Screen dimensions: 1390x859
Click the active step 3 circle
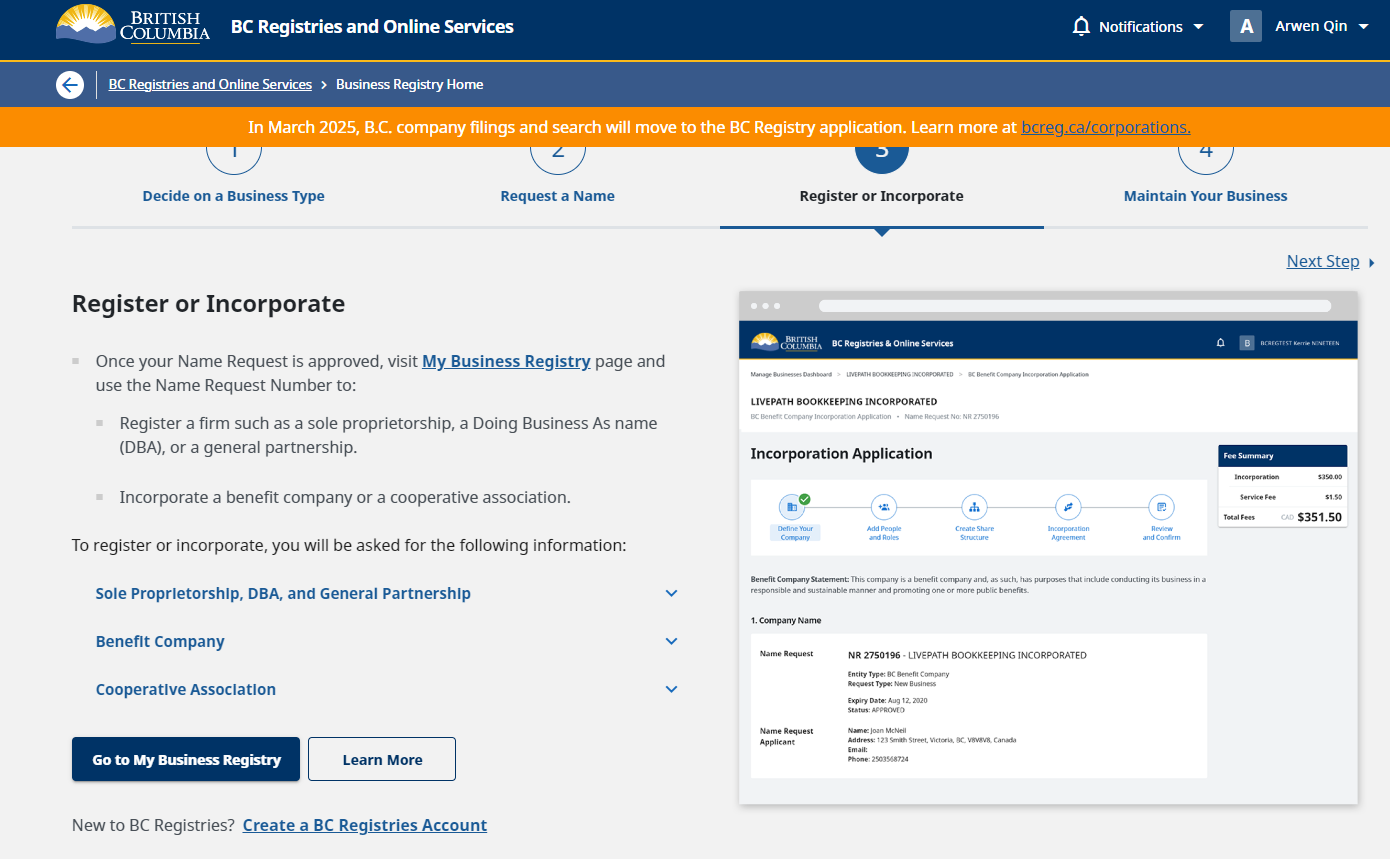click(x=882, y=160)
